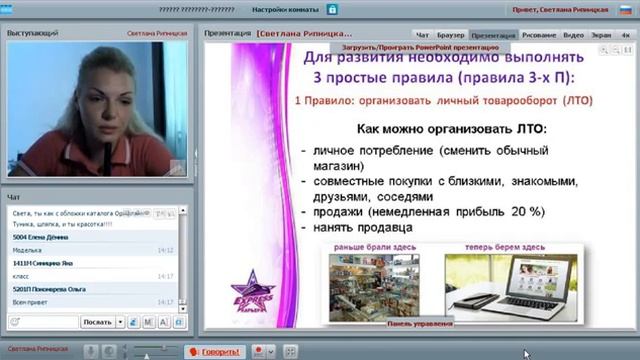Image resolution: width=640 pixels, height=360 pixels.
Task: Click the Чат panel header
Action: (13, 197)
